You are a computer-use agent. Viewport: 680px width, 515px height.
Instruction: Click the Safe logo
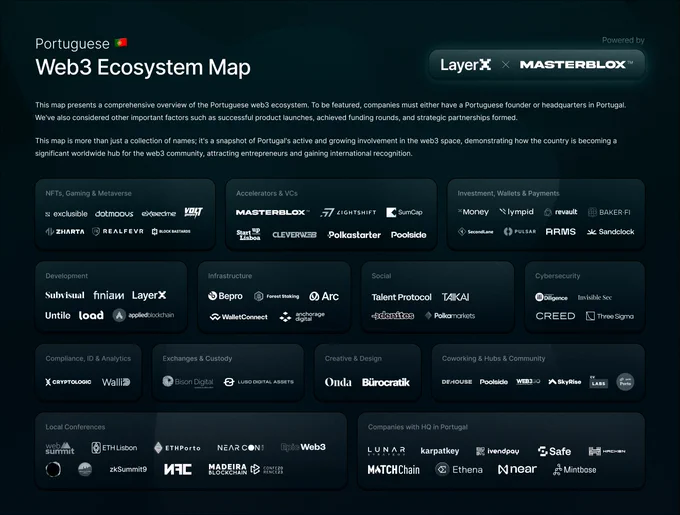point(554,451)
